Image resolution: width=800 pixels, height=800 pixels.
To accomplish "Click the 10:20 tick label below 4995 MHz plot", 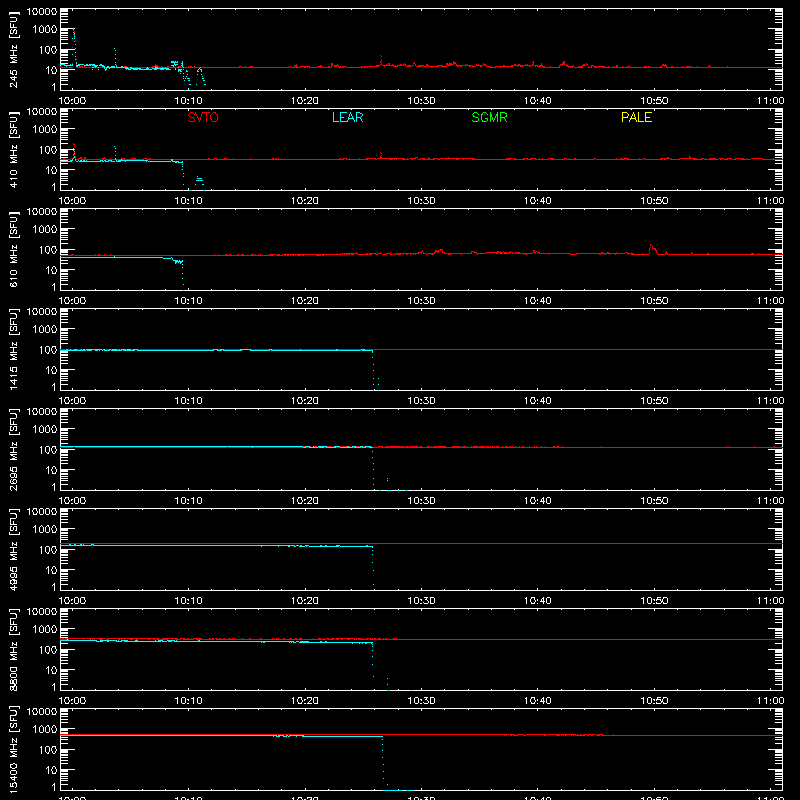I will tap(305, 601).
